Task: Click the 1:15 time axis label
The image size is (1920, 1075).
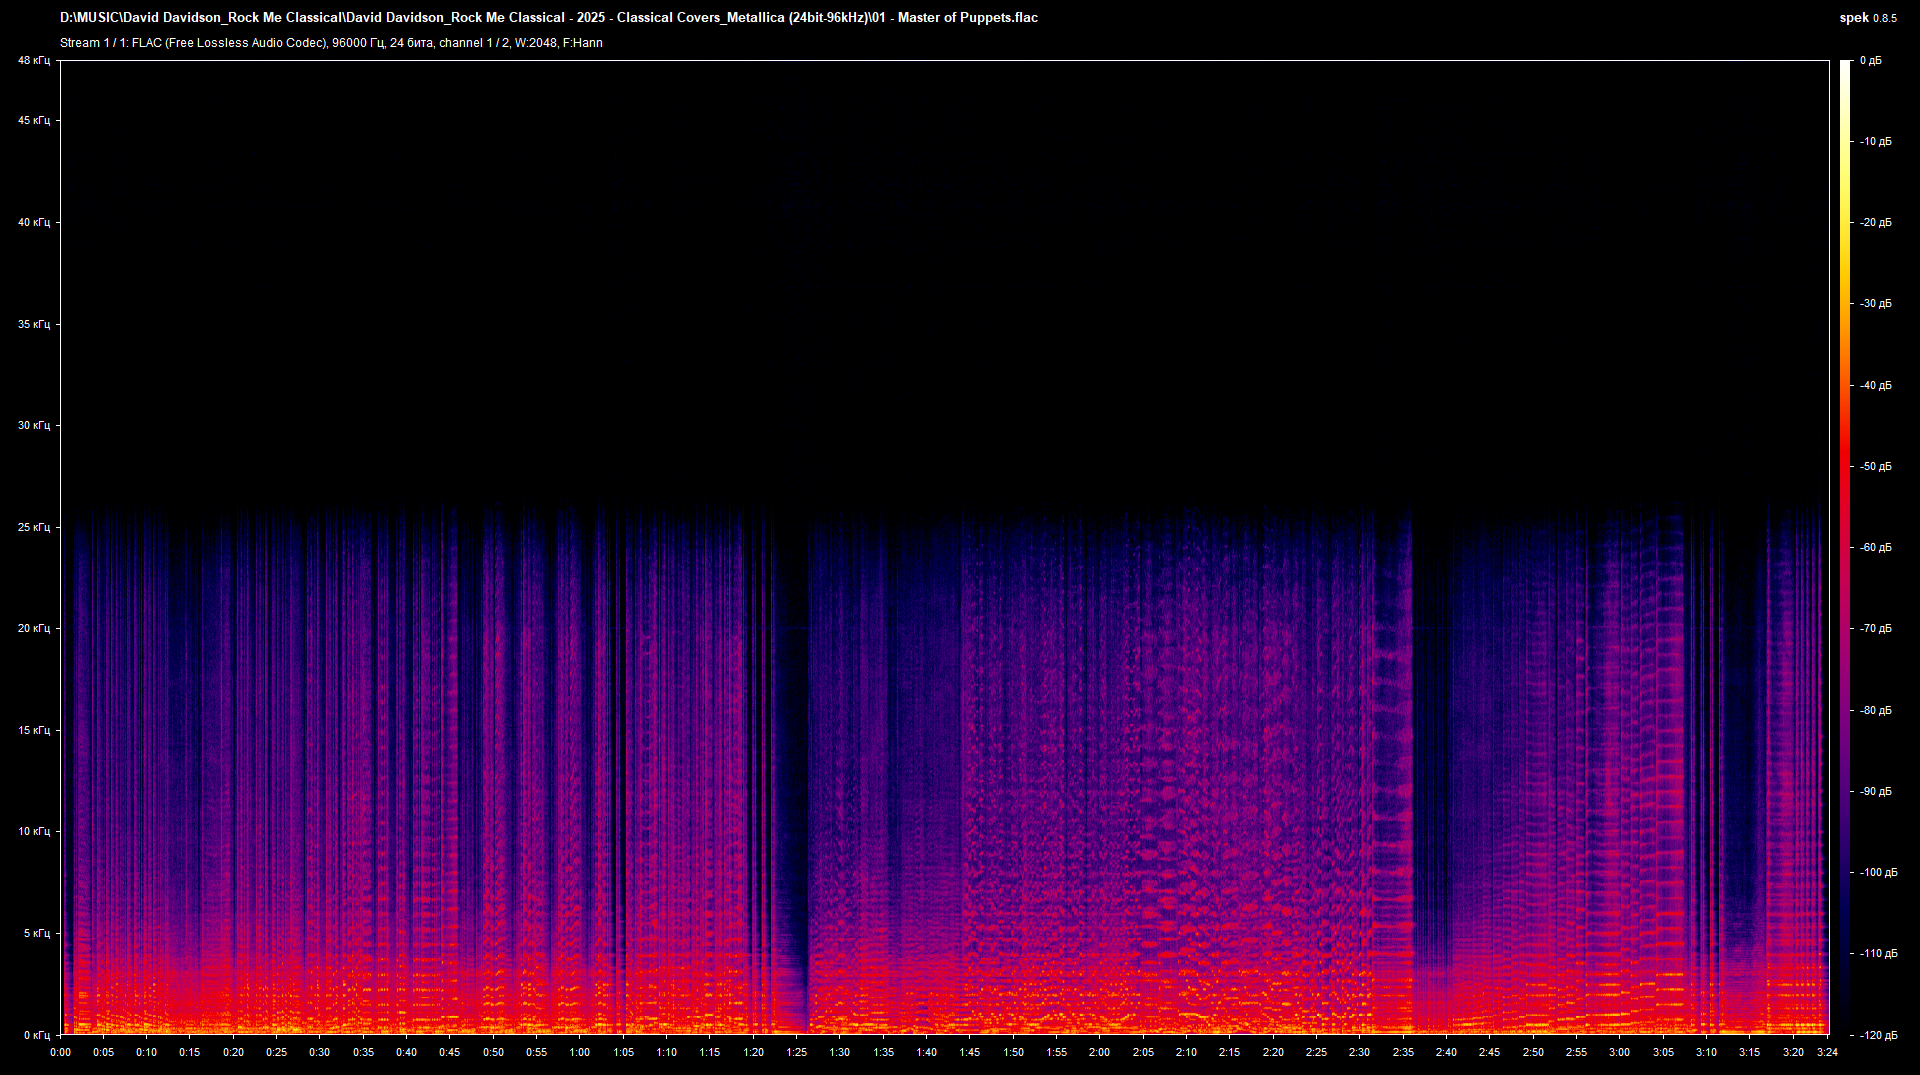Action: pyautogui.click(x=710, y=1052)
